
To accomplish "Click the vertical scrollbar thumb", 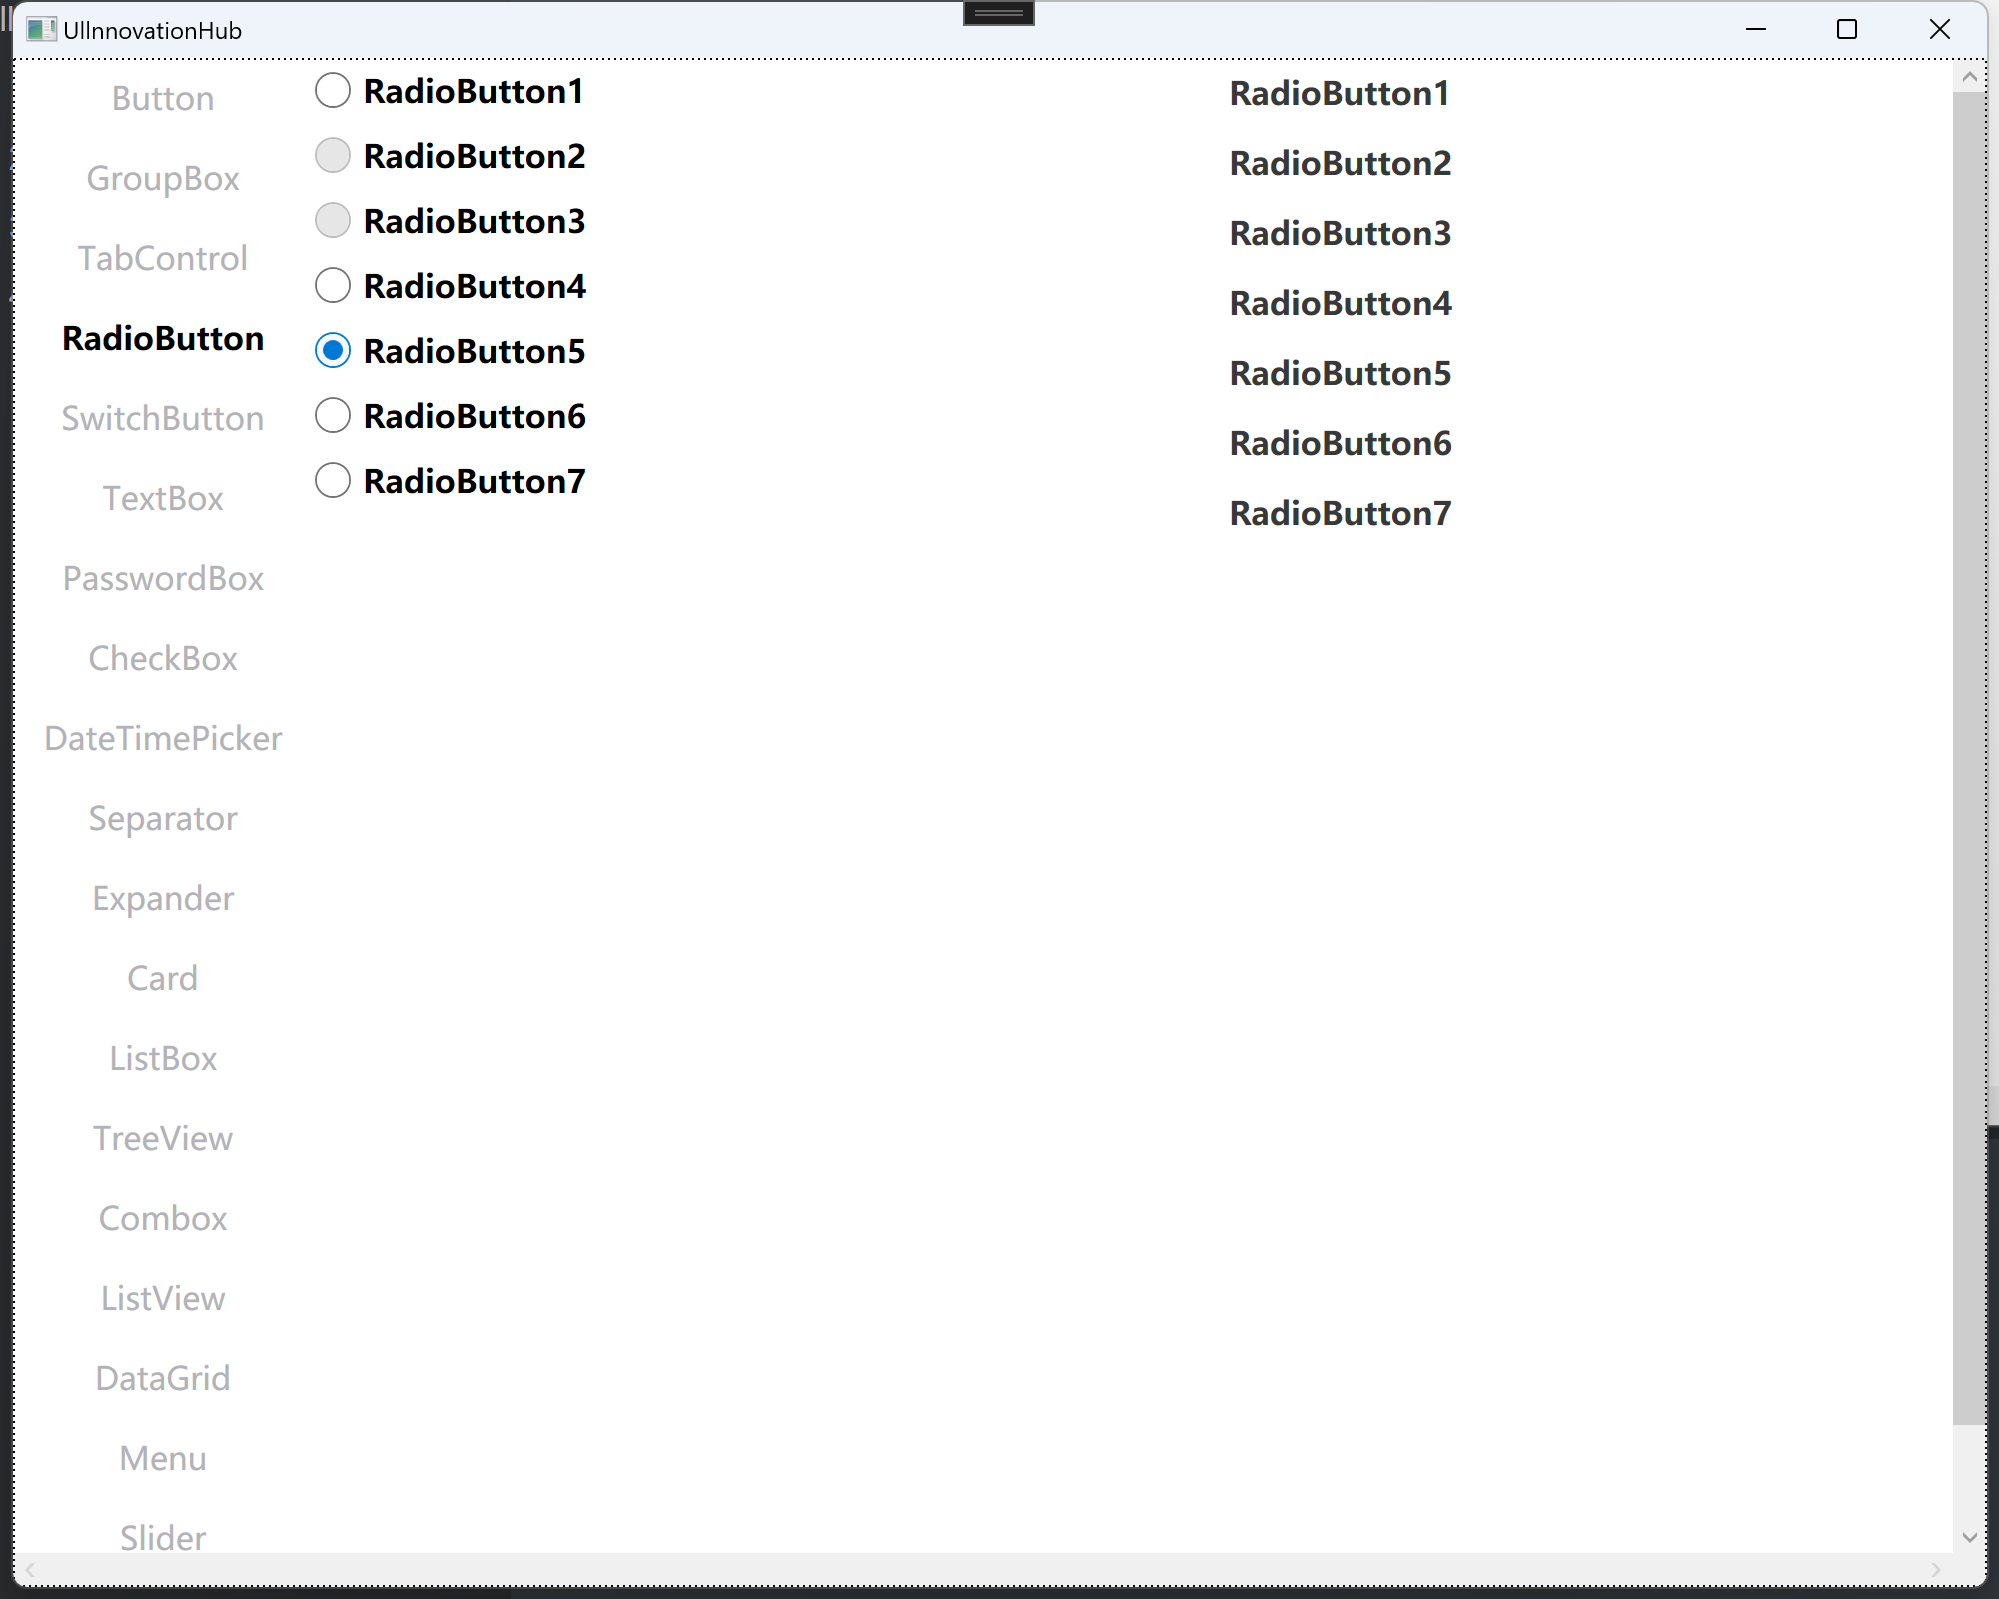I will [x=1969, y=758].
